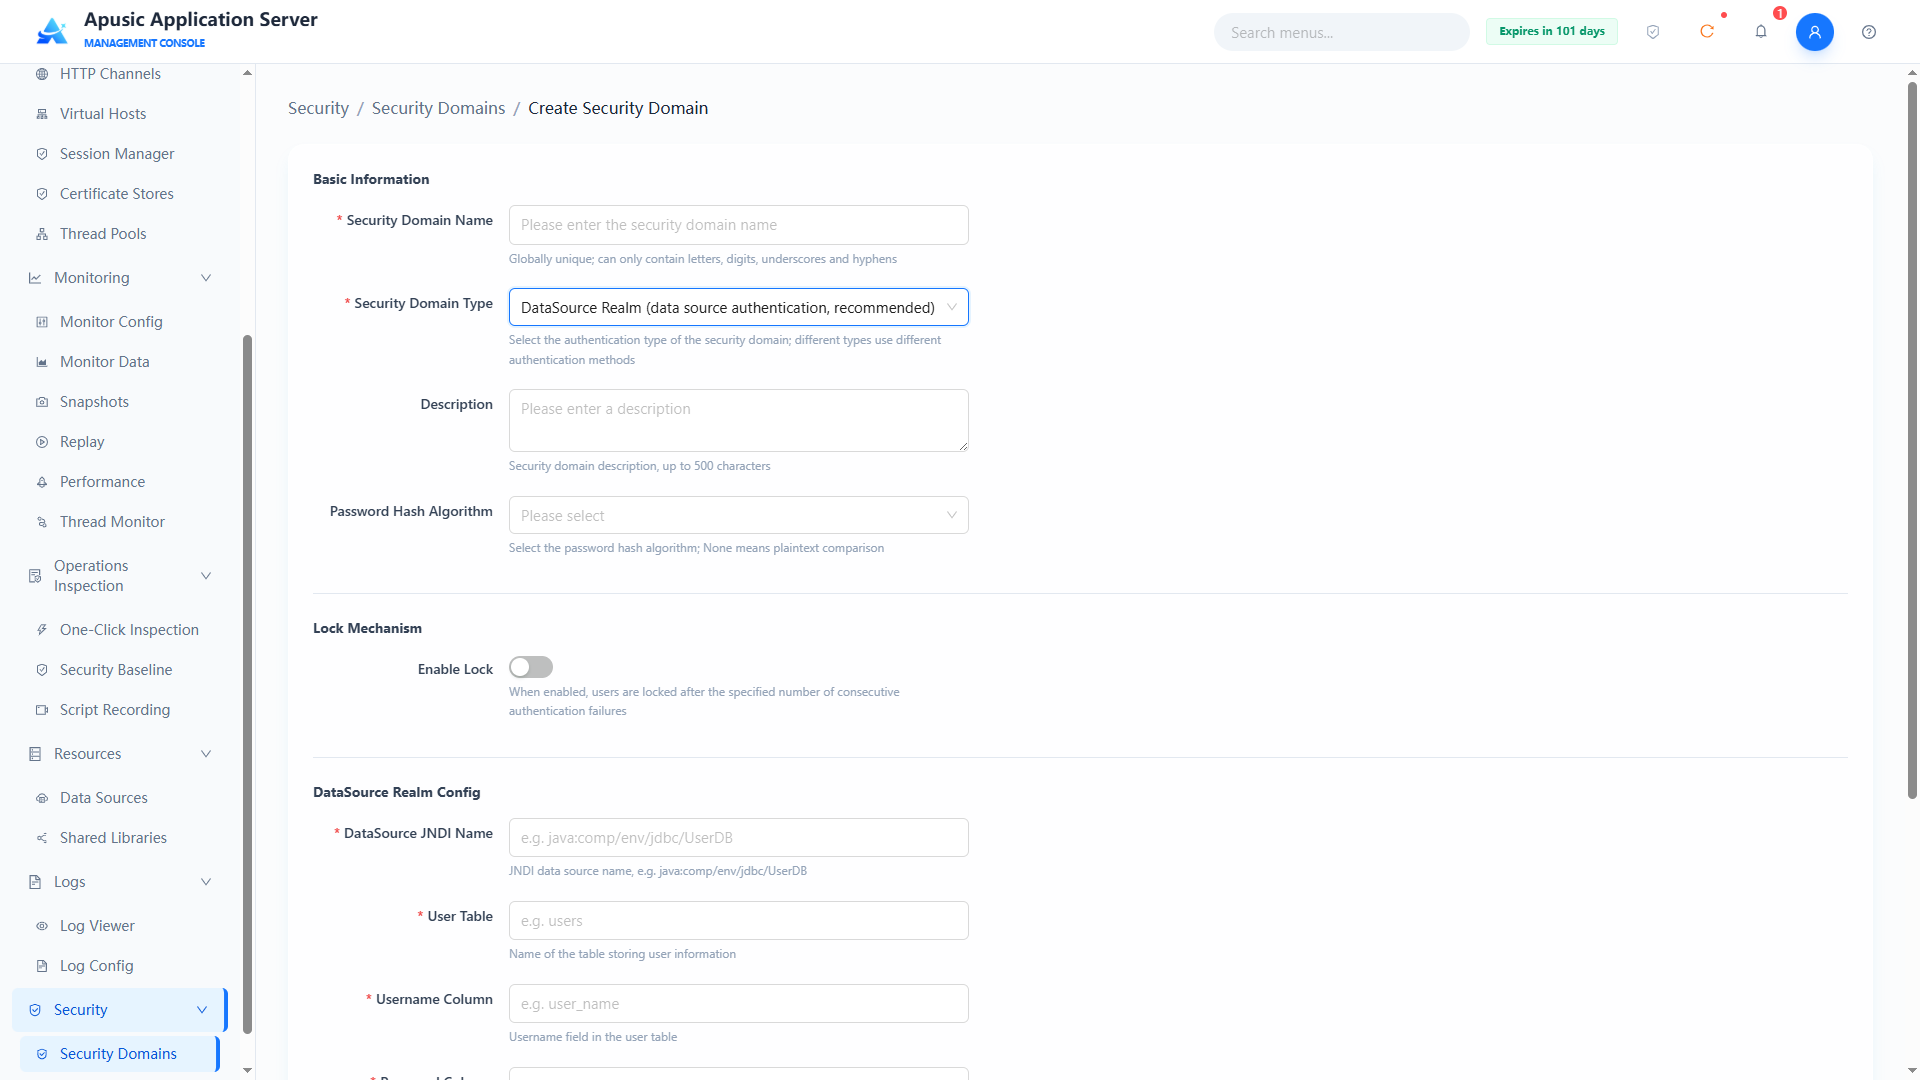Image resolution: width=1920 pixels, height=1080 pixels.
Task: Open the Security Domain Type dropdown
Action: coord(738,307)
